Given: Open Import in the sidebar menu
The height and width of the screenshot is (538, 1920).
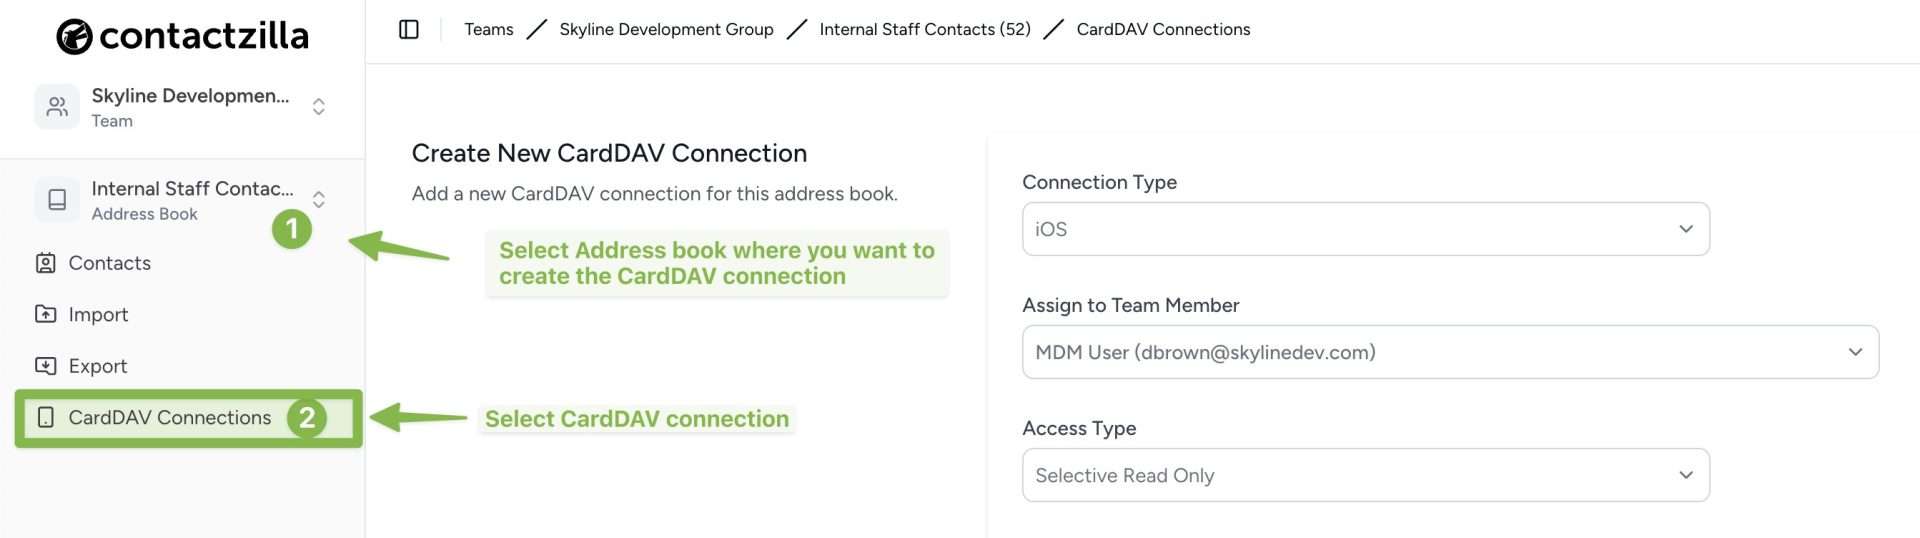Looking at the screenshot, I should [x=98, y=314].
